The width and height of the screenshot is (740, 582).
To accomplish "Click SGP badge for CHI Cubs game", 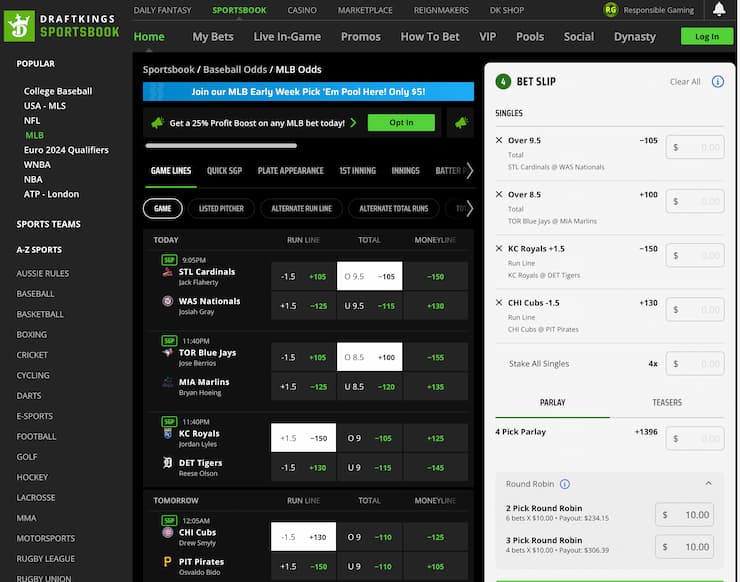I will click(x=169, y=520).
